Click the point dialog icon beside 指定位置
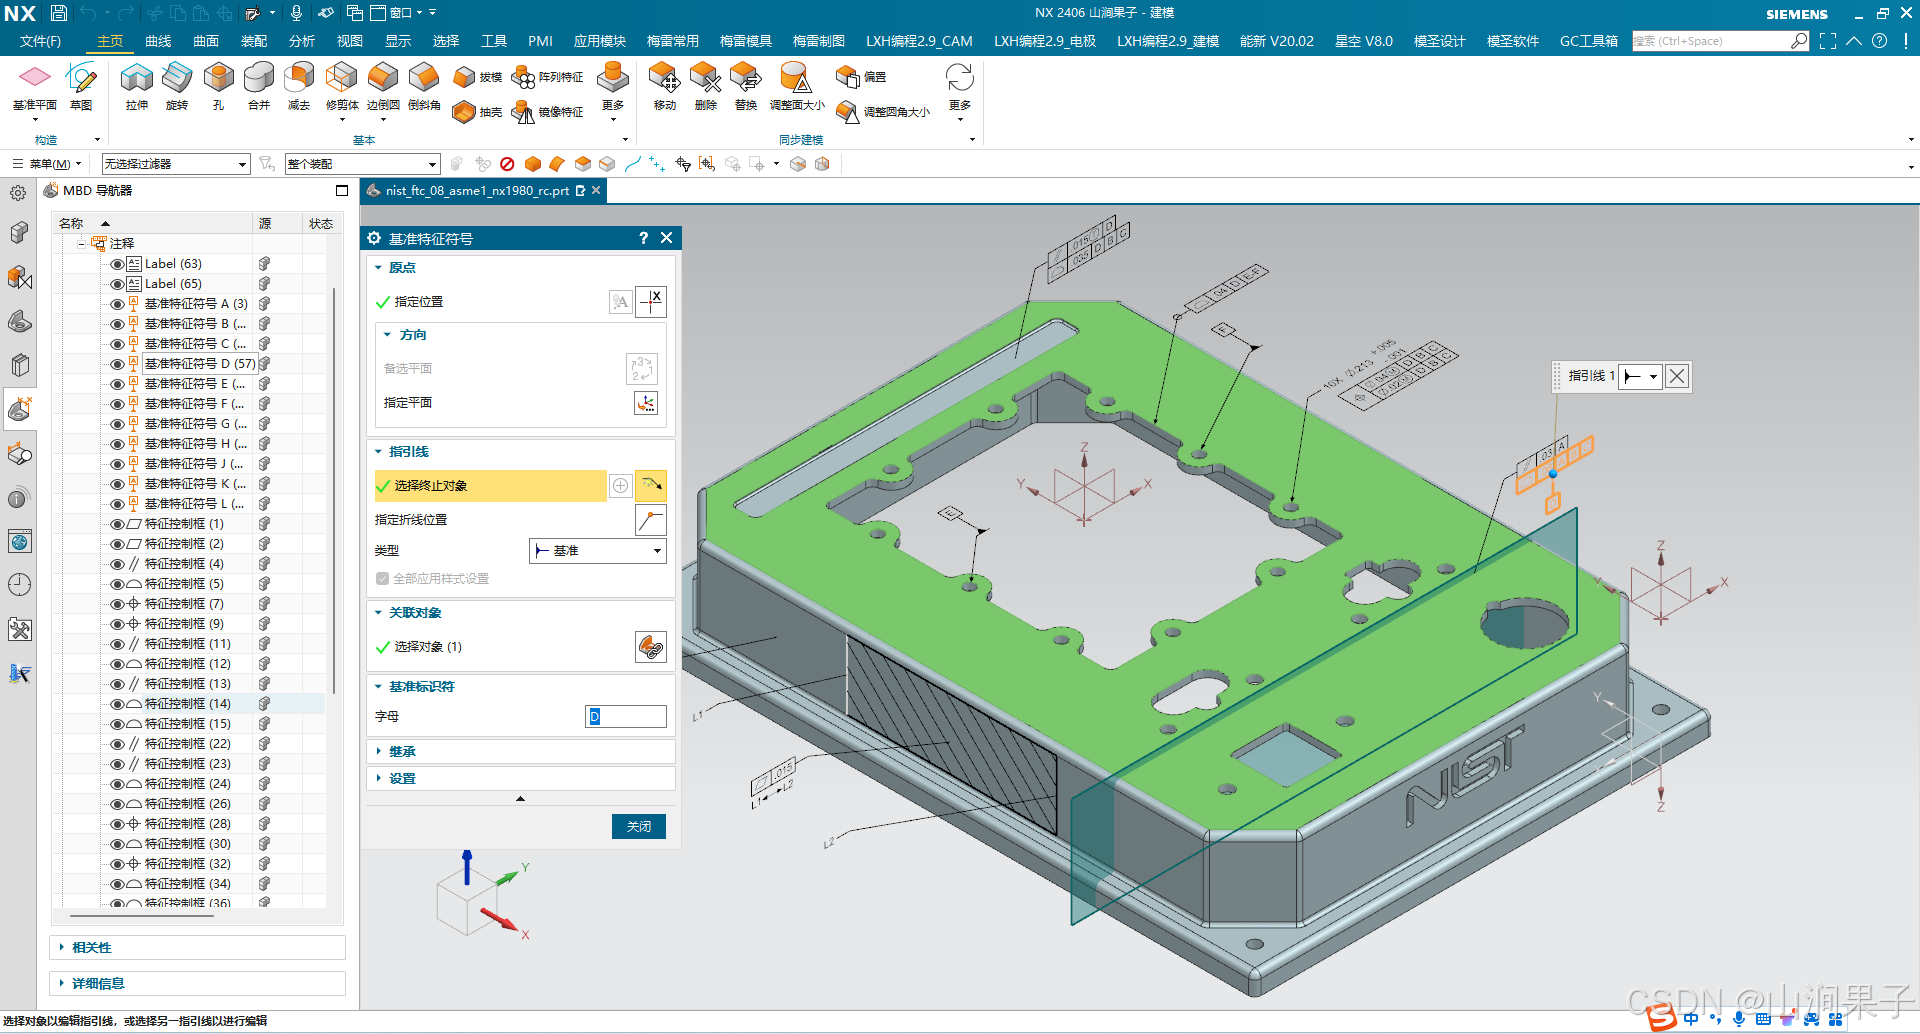Screen dimensions: 1920x1034 [x=651, y=301]
